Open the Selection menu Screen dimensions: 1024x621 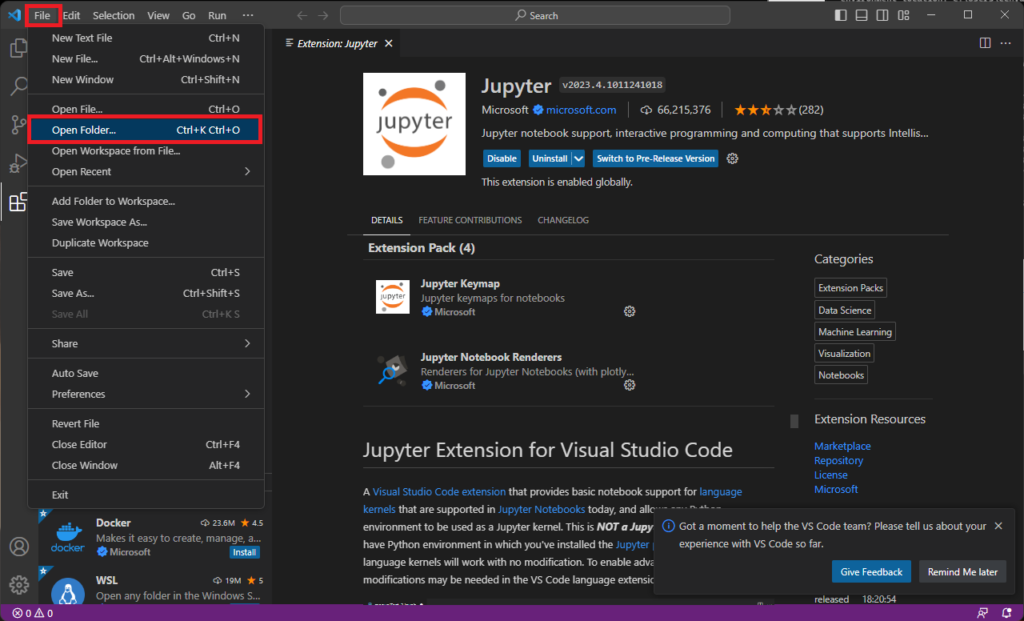pyautogui.click(x=114, y=15)
